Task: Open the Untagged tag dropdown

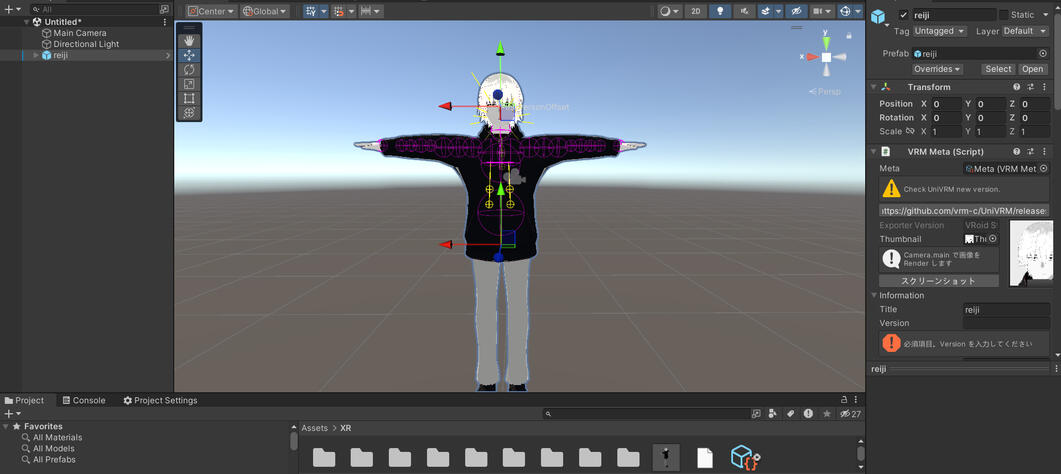Action: click(939, 31)
